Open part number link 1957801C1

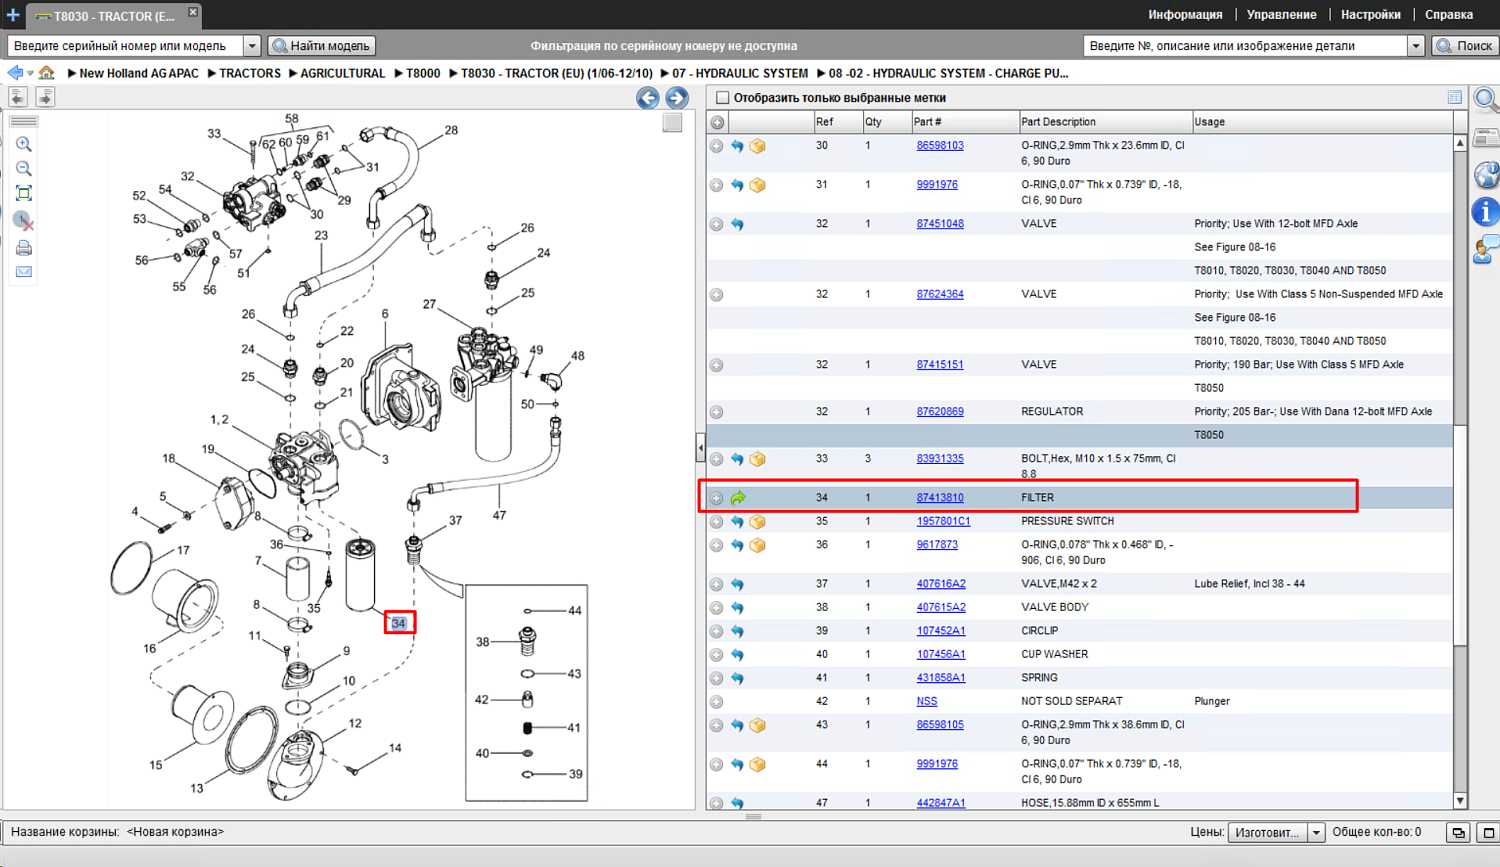pos(943,522)
